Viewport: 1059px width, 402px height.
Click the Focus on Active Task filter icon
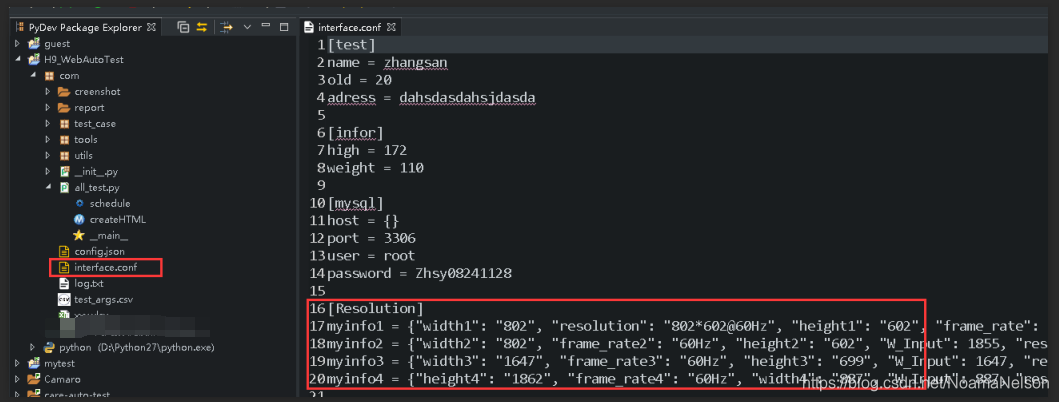tap(226, 27)
